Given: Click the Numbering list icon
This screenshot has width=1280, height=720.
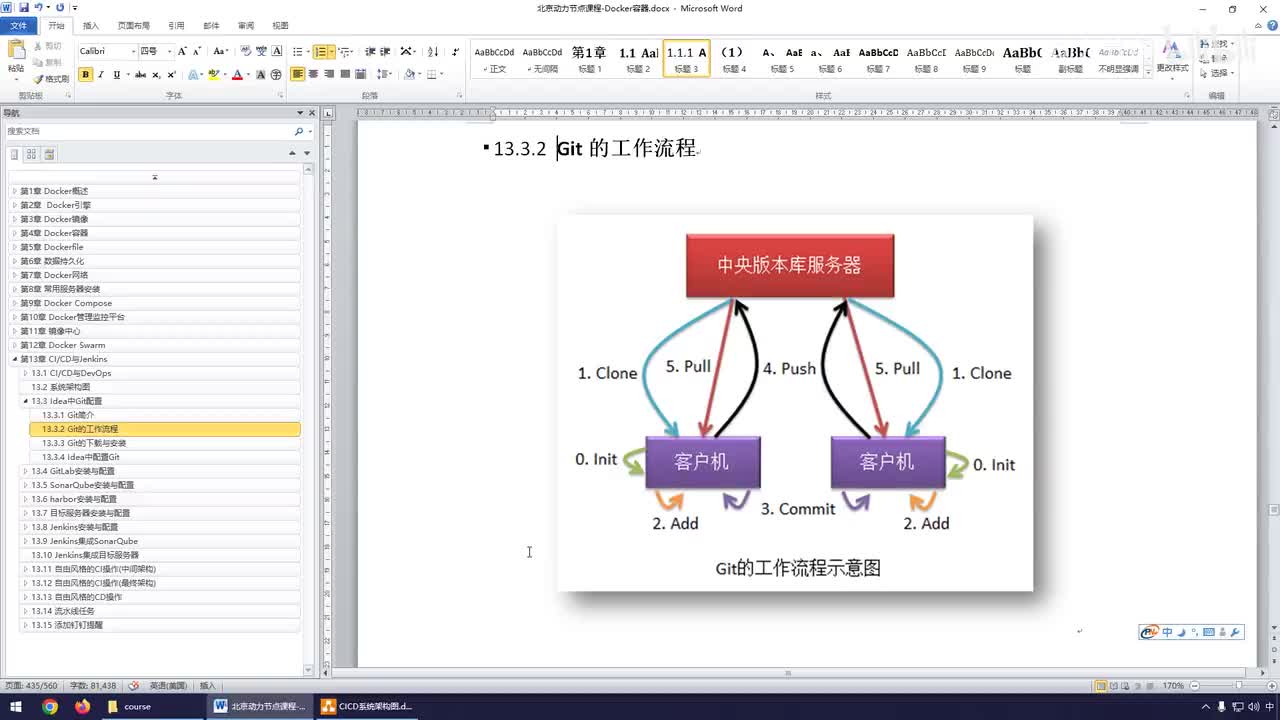Looking at the screenshot, I should tap(322, 51).
